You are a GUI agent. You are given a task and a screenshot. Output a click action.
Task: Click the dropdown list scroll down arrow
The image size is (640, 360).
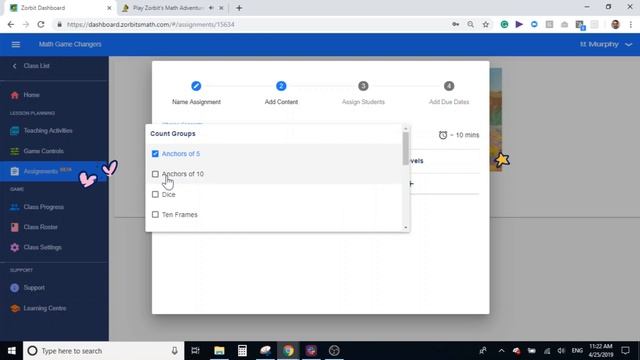coord(406,227)
